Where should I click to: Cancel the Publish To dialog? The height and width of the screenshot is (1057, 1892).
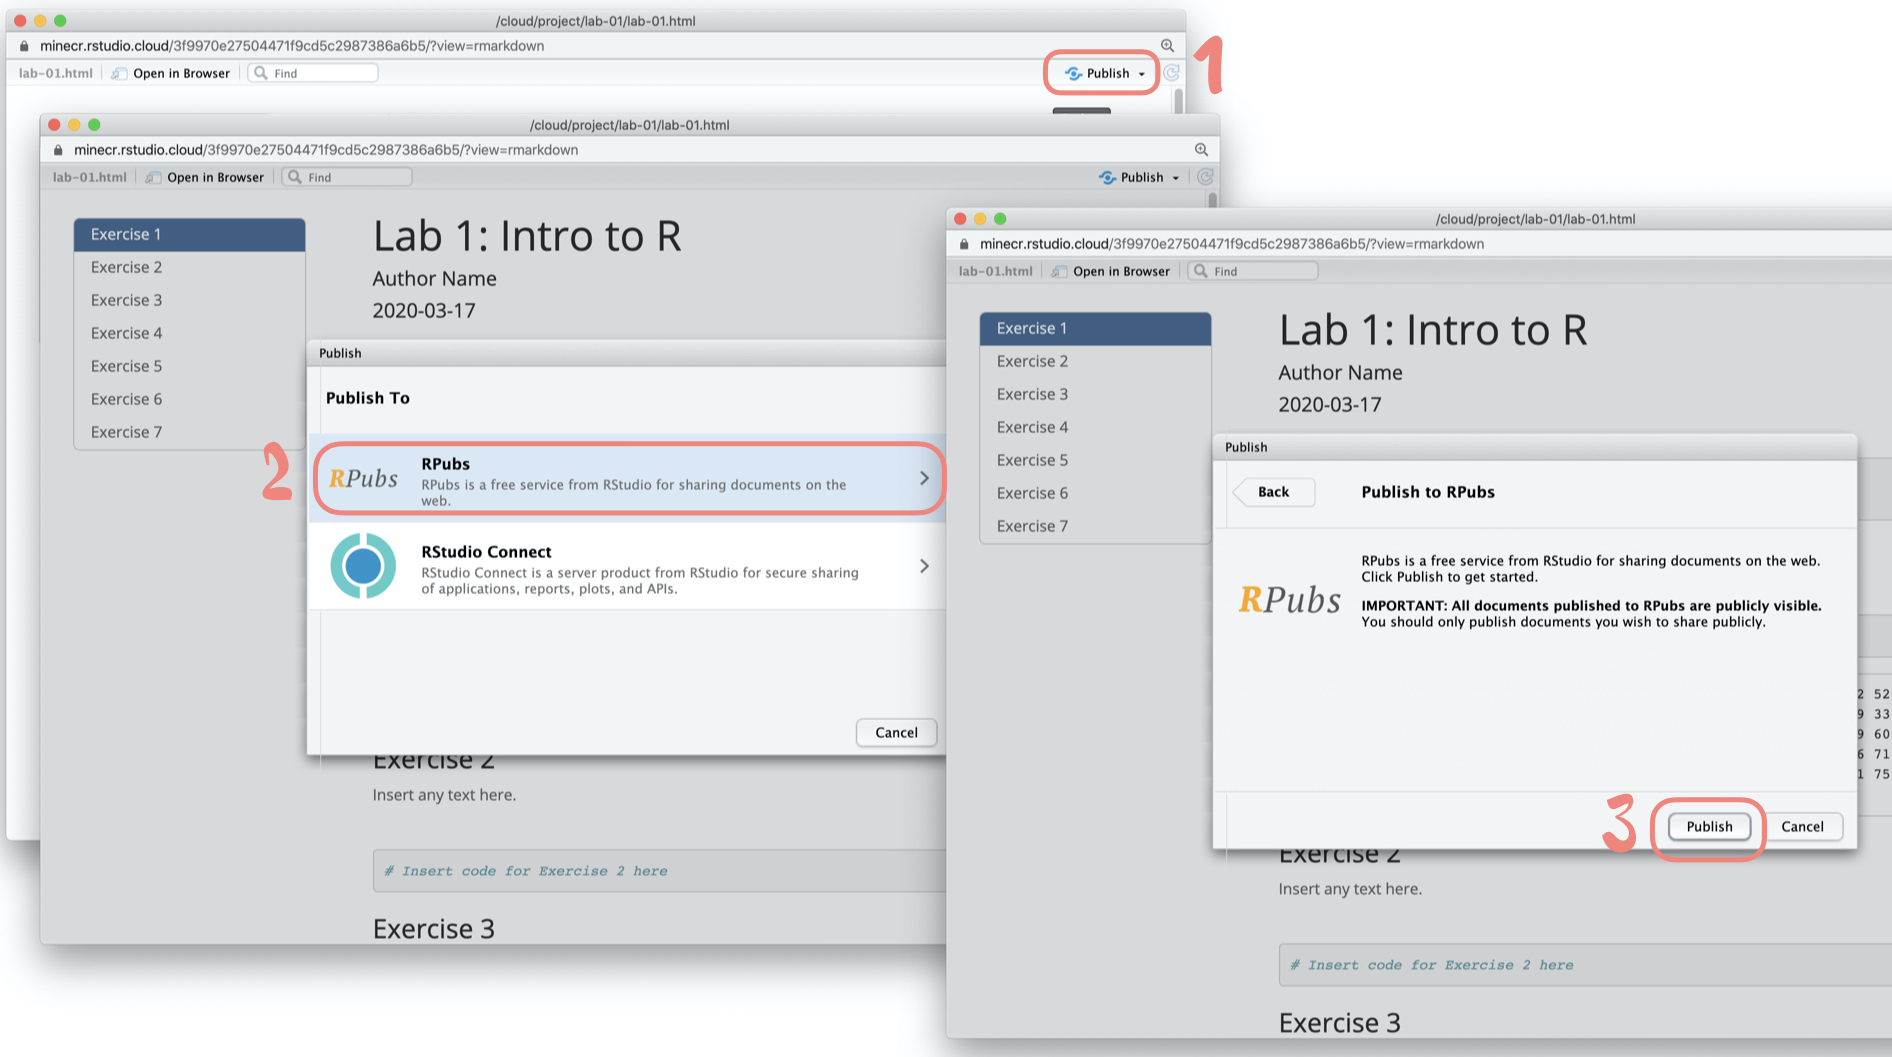coord(896,732)
